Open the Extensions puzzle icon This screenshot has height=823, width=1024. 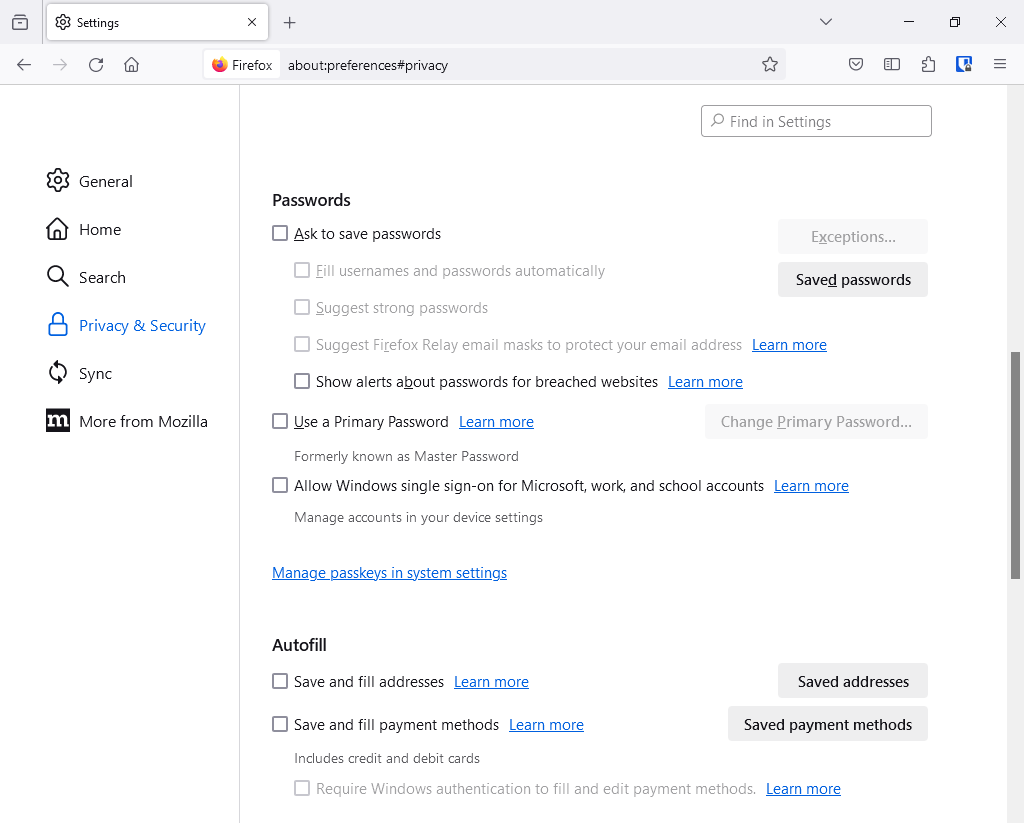pyautogui.click(x=928, y=65)
